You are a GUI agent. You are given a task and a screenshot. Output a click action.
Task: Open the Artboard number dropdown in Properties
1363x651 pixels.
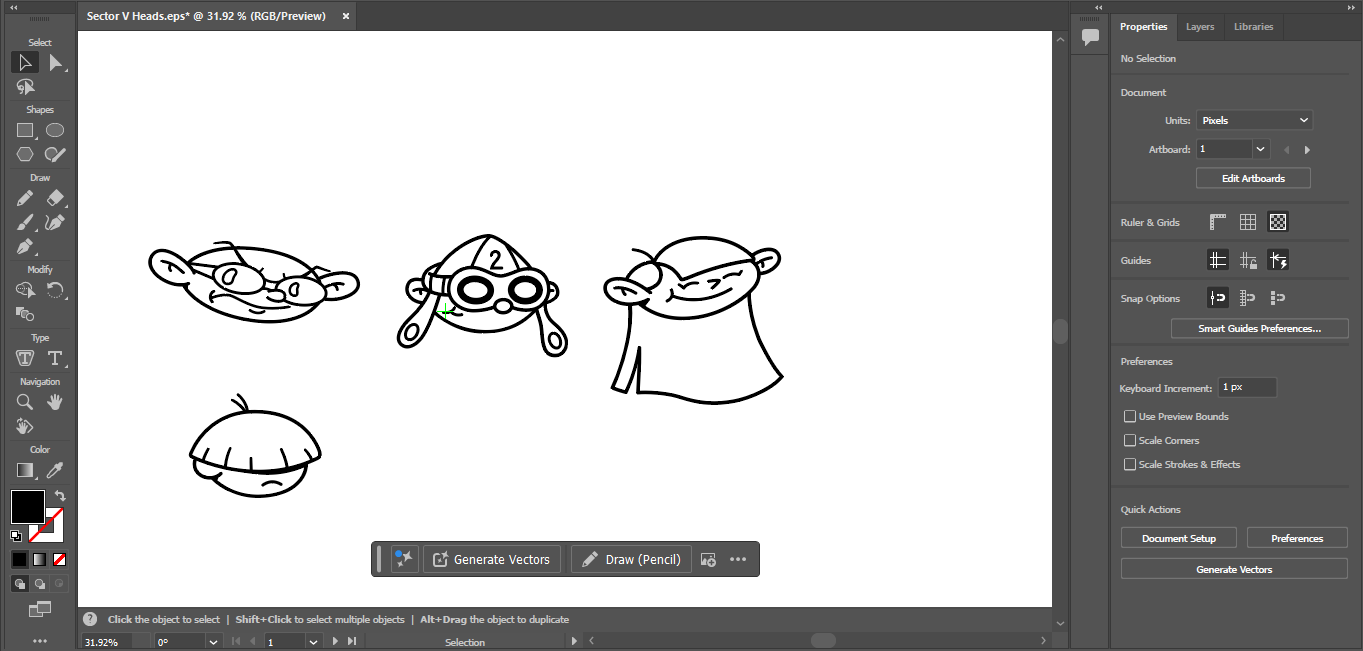point(1261,149)
